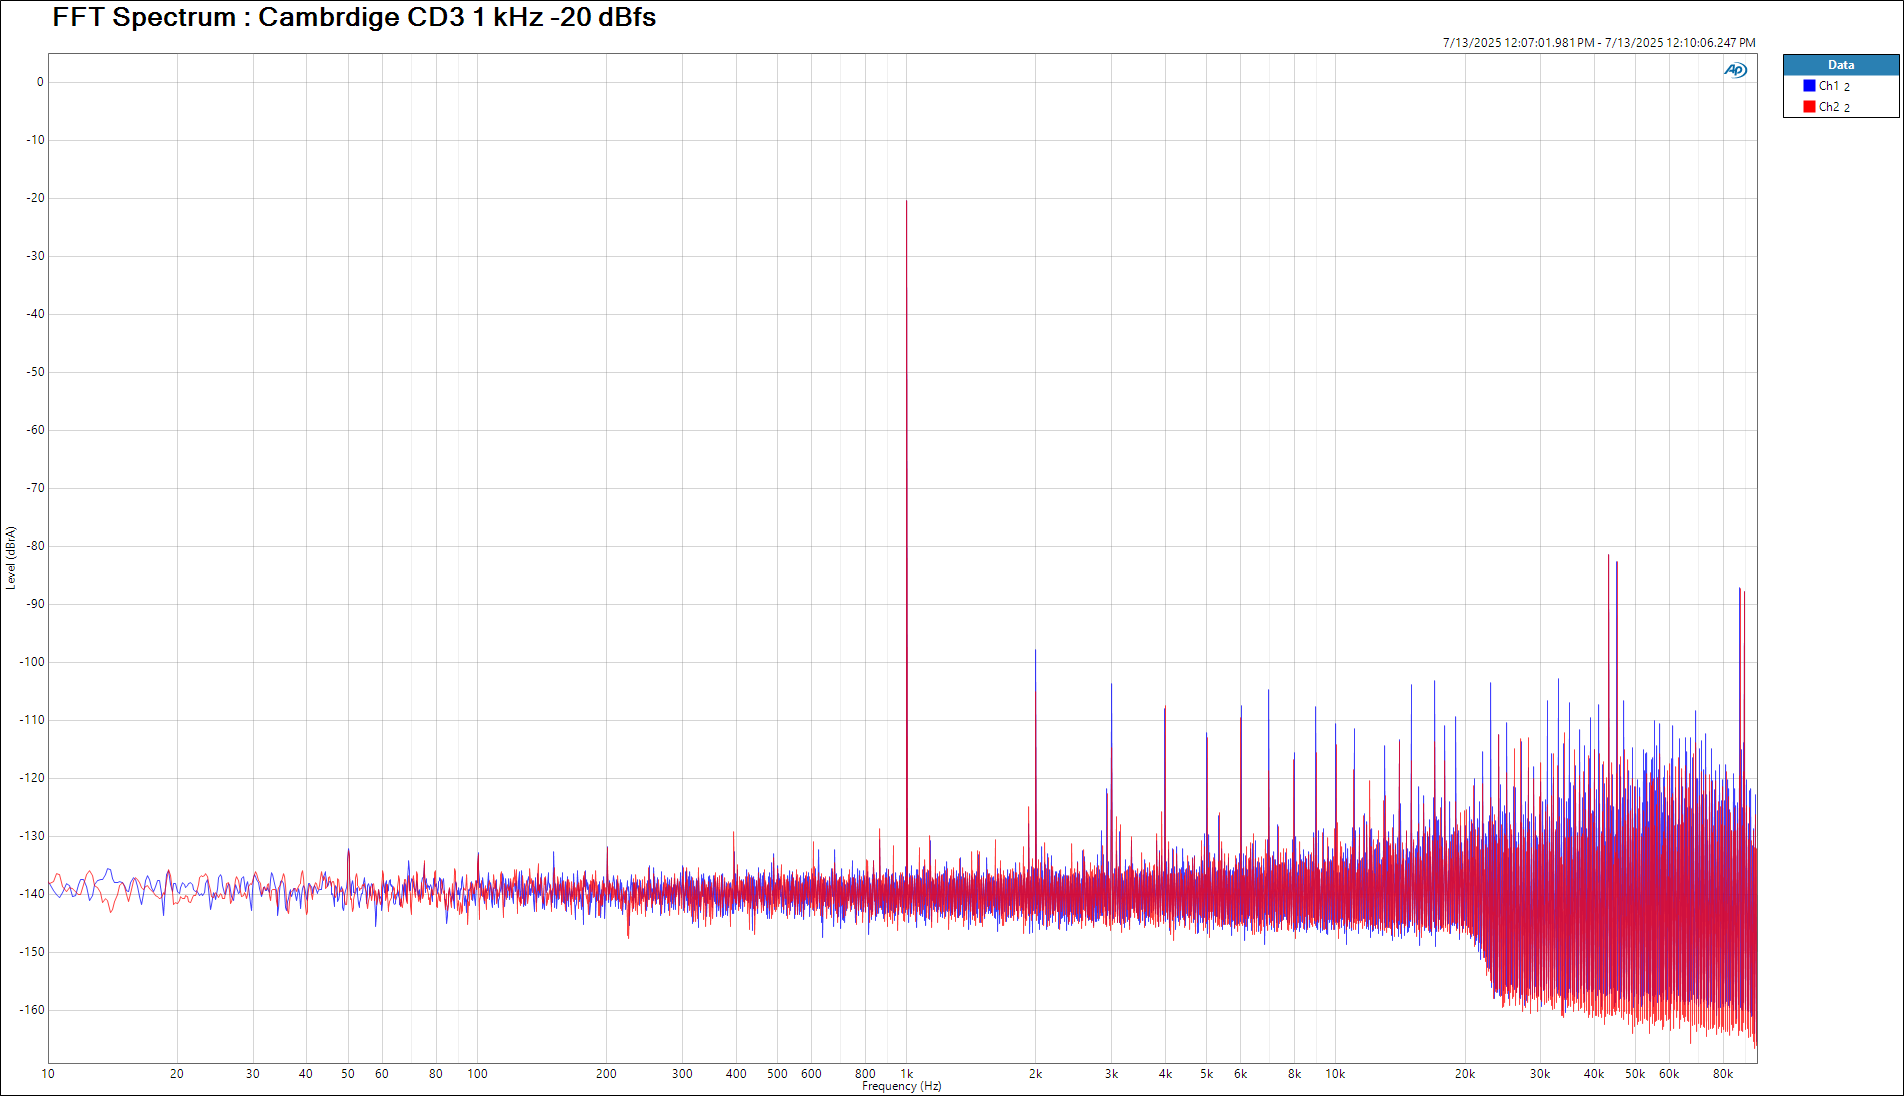Click the tall peak near 88 kHz
This screenshot has height=1096, width=1904.
pos(1740,590)
